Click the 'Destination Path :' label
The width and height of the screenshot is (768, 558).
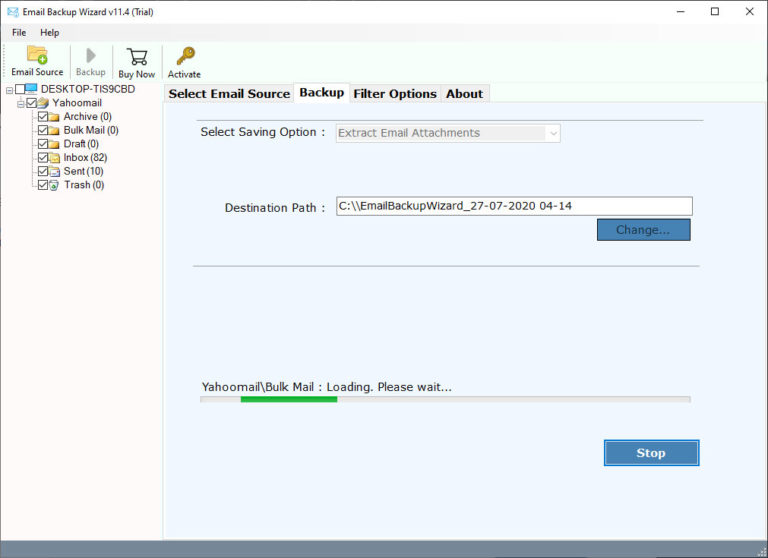point(275,208)
